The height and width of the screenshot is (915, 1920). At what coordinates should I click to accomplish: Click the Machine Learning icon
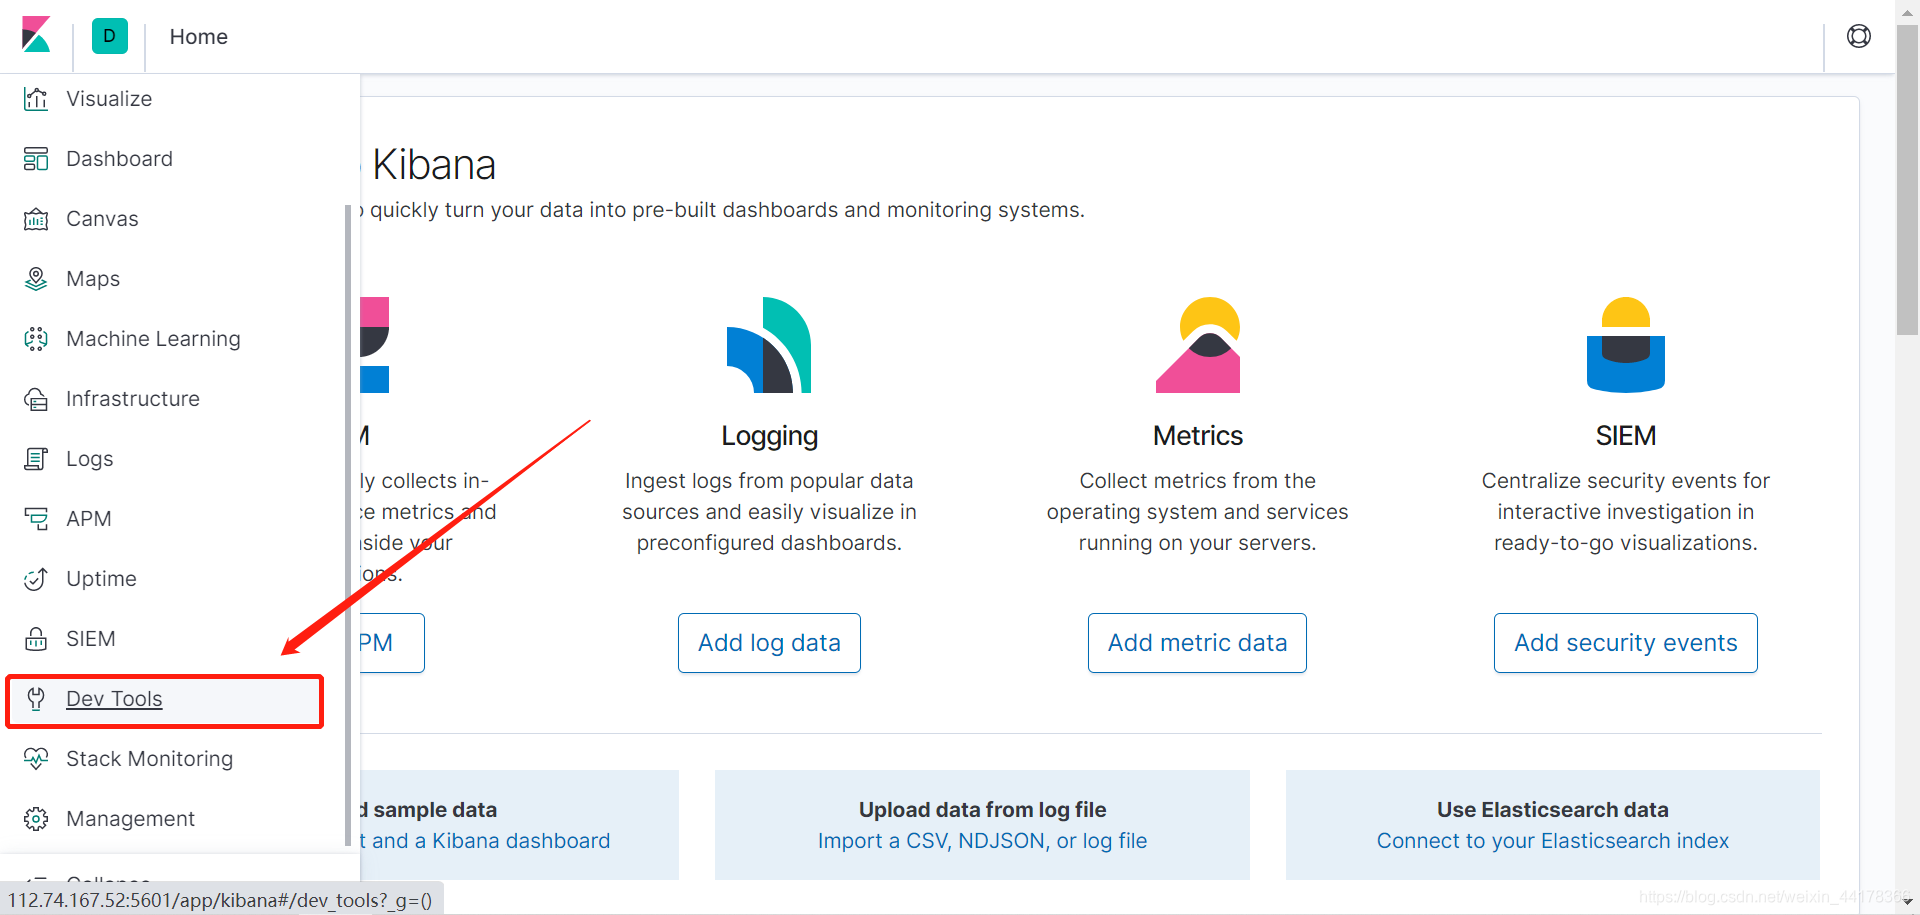click(x=36, y=339)
